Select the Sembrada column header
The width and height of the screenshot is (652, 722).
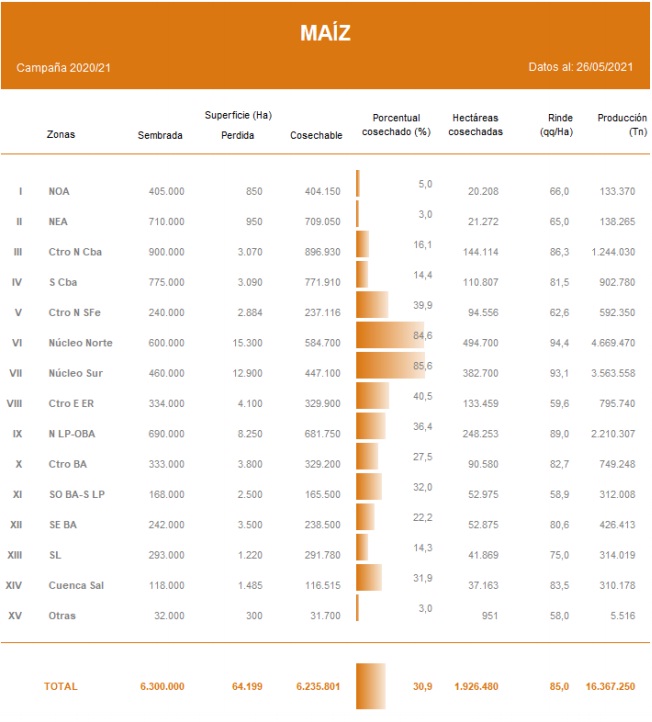point(160,135)
